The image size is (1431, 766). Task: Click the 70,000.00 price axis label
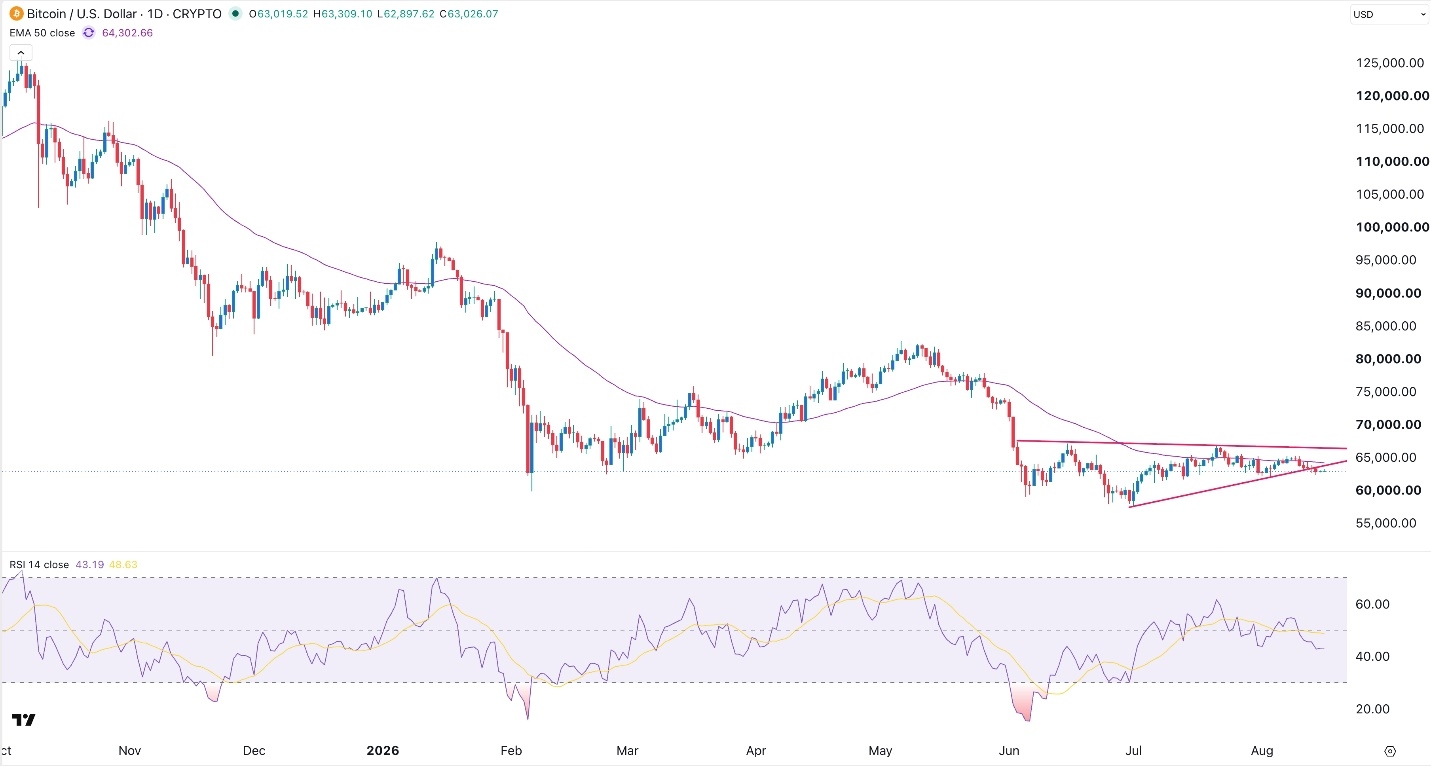click(1388, 425)
